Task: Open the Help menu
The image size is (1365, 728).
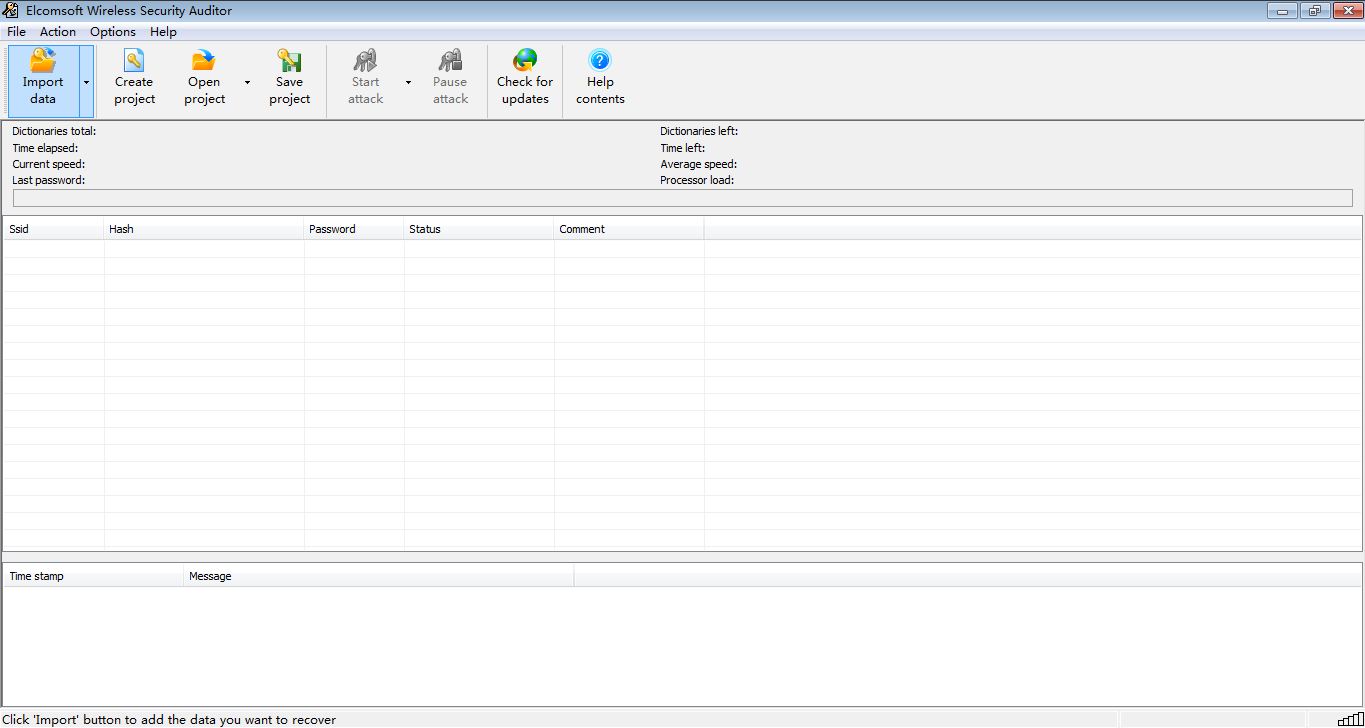Action: point(163,32)
